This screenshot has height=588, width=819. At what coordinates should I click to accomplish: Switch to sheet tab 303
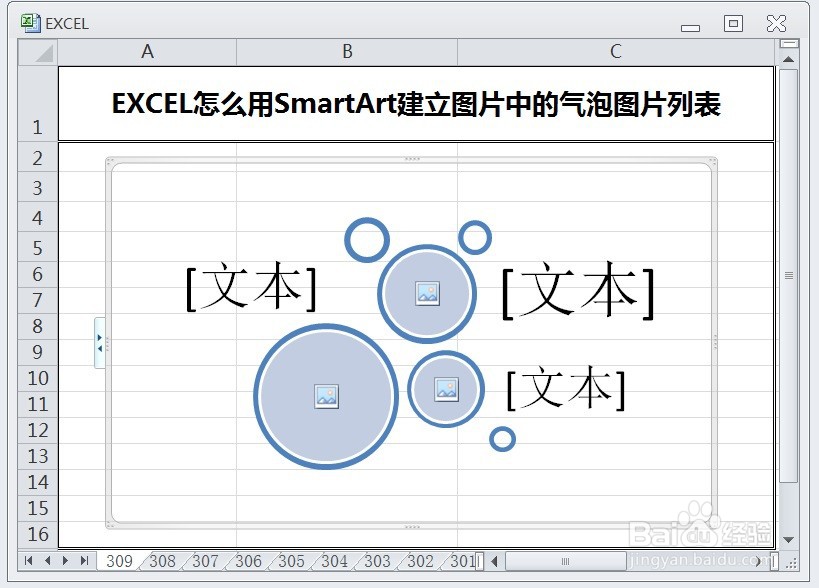[x=377, y=561]
